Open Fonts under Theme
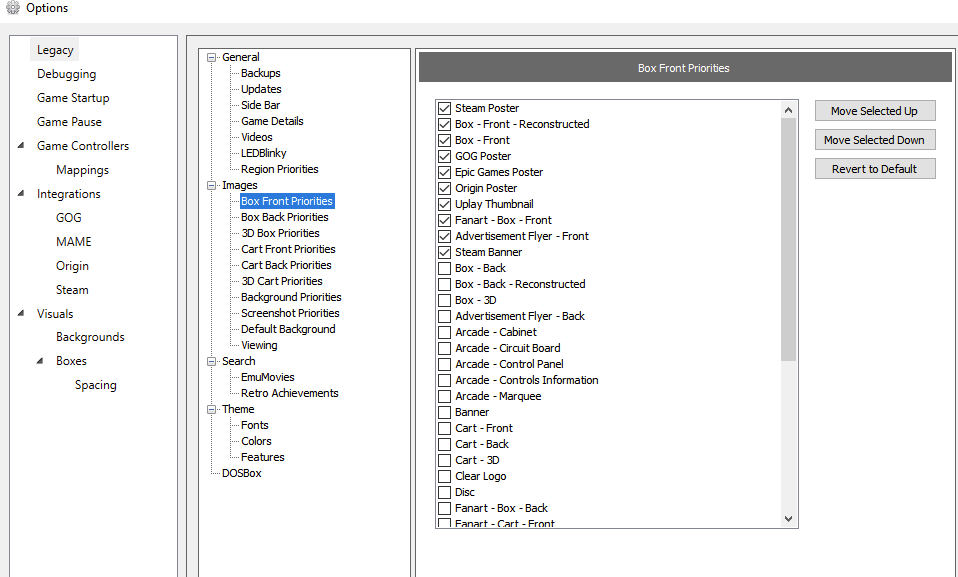The height and width of the screenshot is (577, 958). [x=254, y=425]
